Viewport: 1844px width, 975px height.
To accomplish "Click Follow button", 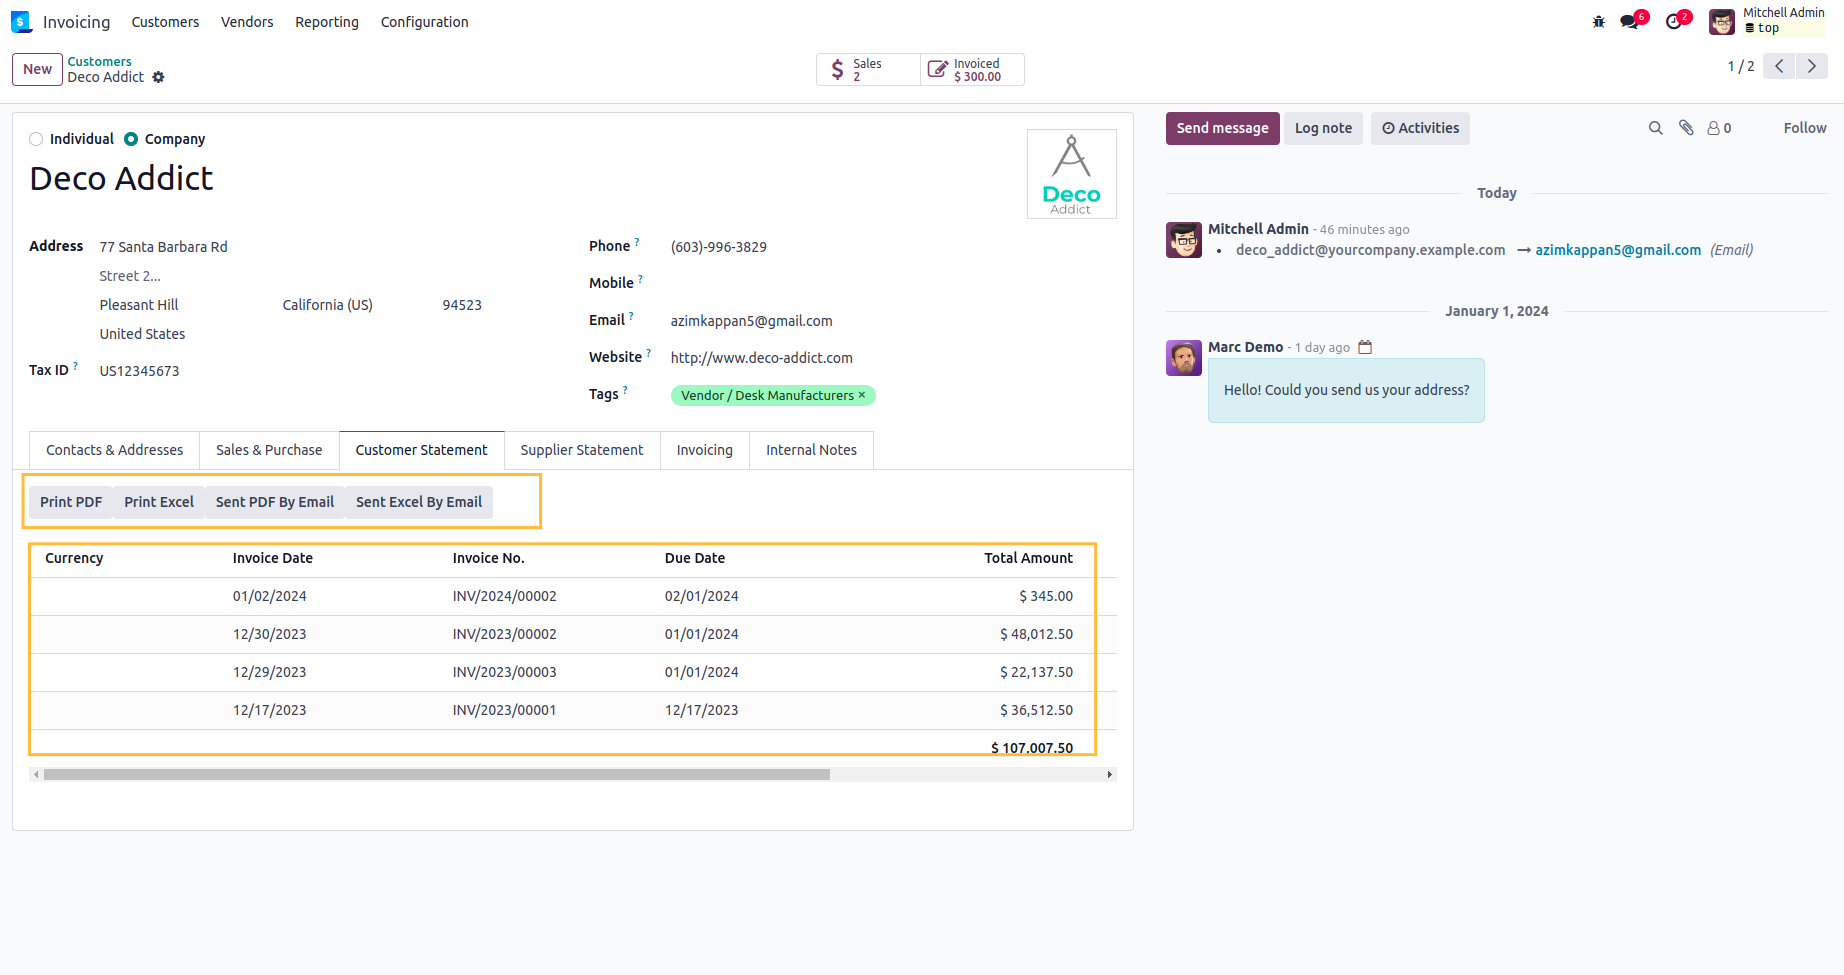I will (x=1805, y=128).
